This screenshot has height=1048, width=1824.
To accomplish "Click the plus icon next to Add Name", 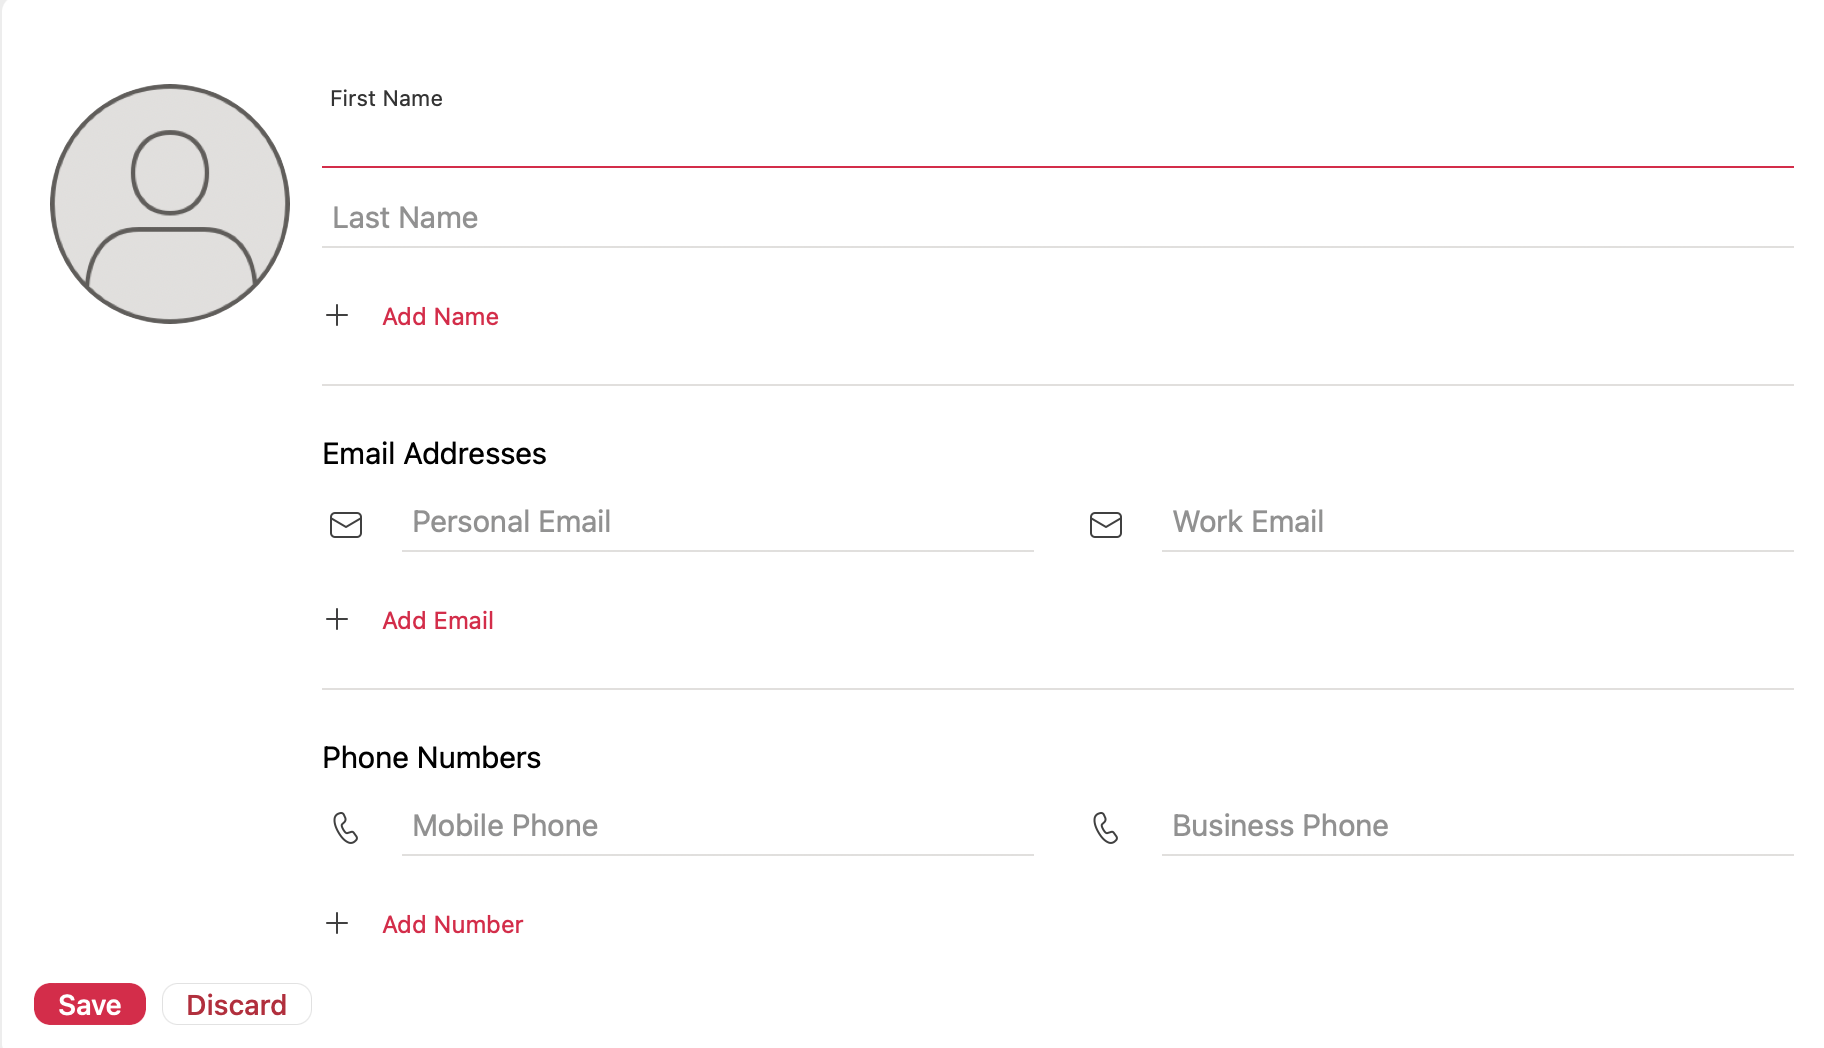I will (337, 316).
